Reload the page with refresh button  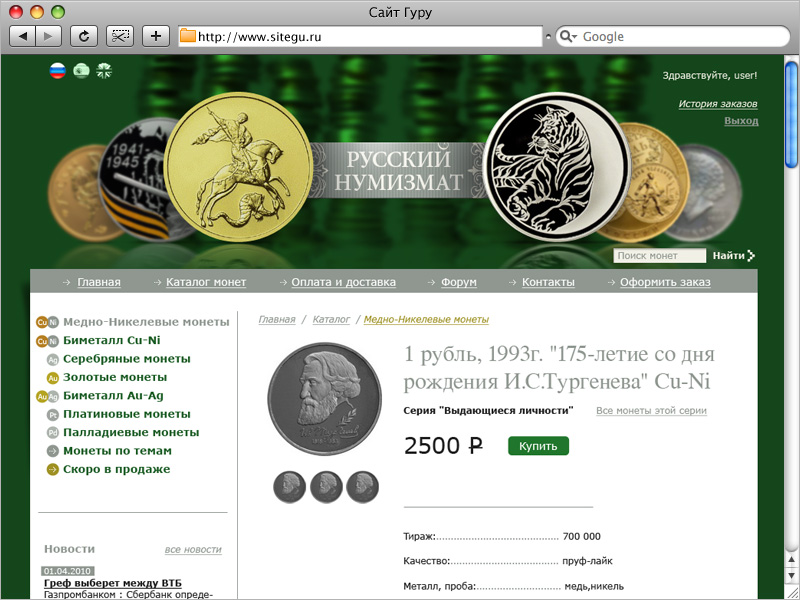[x=84, y=36]
